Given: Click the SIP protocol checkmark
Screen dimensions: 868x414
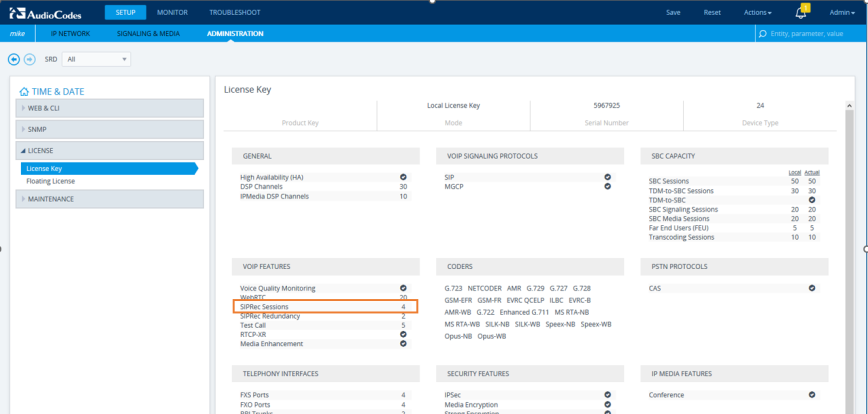Looking at the screenshot, I should 607,177.
